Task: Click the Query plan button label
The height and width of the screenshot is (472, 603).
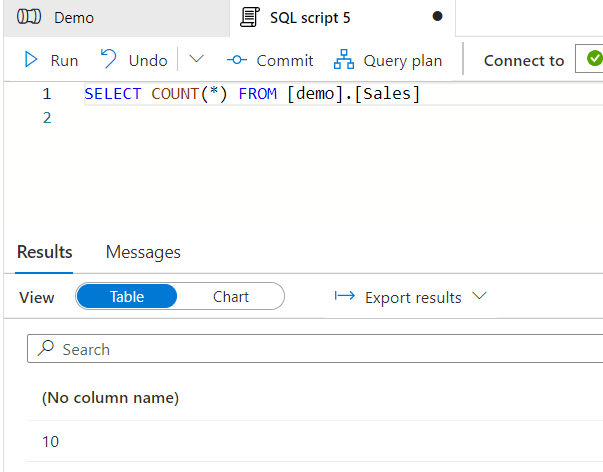Action: coord(402,60)
